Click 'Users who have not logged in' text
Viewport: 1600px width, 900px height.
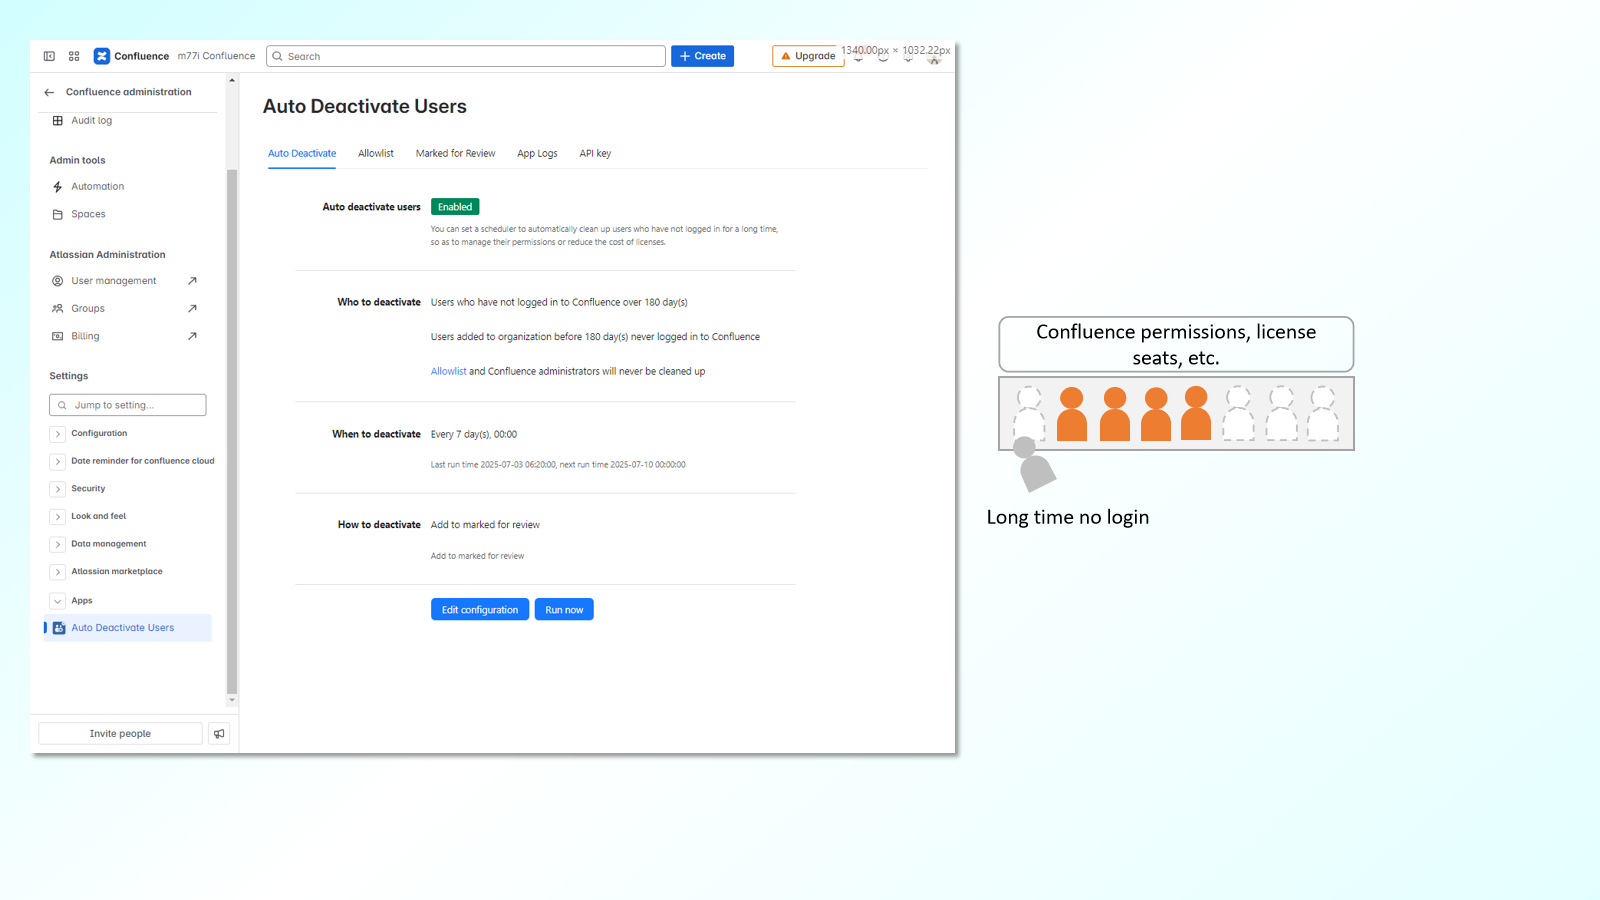[559, 302]
